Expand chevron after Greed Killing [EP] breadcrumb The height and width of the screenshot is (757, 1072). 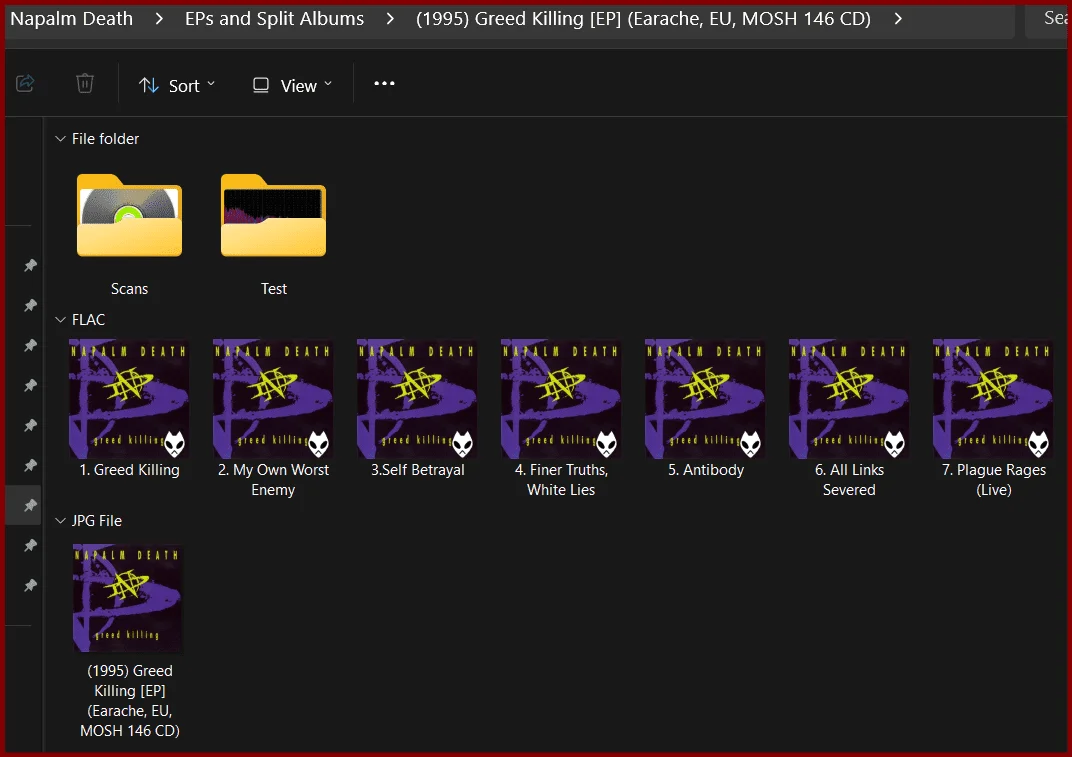point(898,18)
